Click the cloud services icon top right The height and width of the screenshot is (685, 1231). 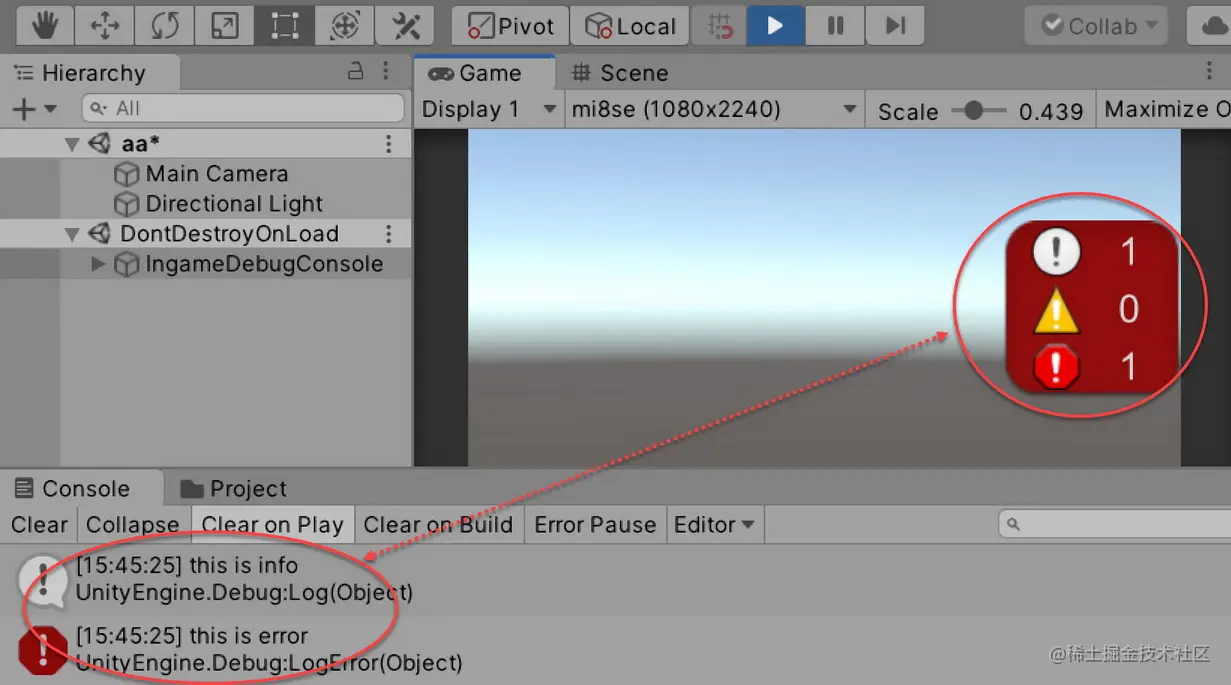1214,25
